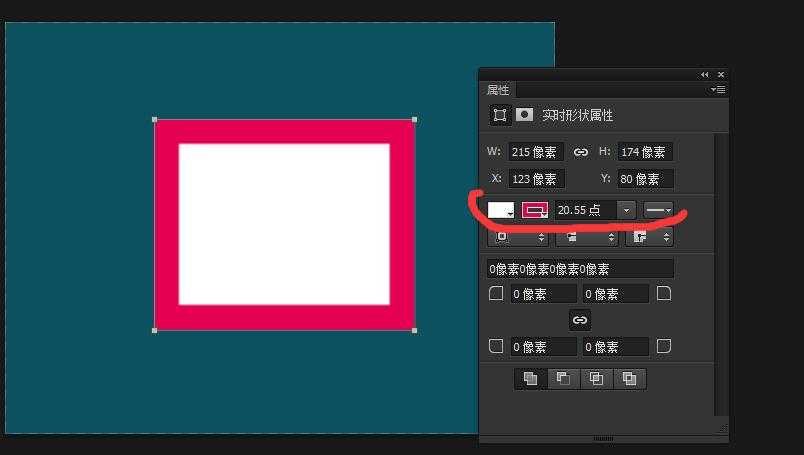Image resolution: width=804 pixels, height=455 pixels.
Task: Click the shape's bottom-right anchor handle
Action: point(415,331)
